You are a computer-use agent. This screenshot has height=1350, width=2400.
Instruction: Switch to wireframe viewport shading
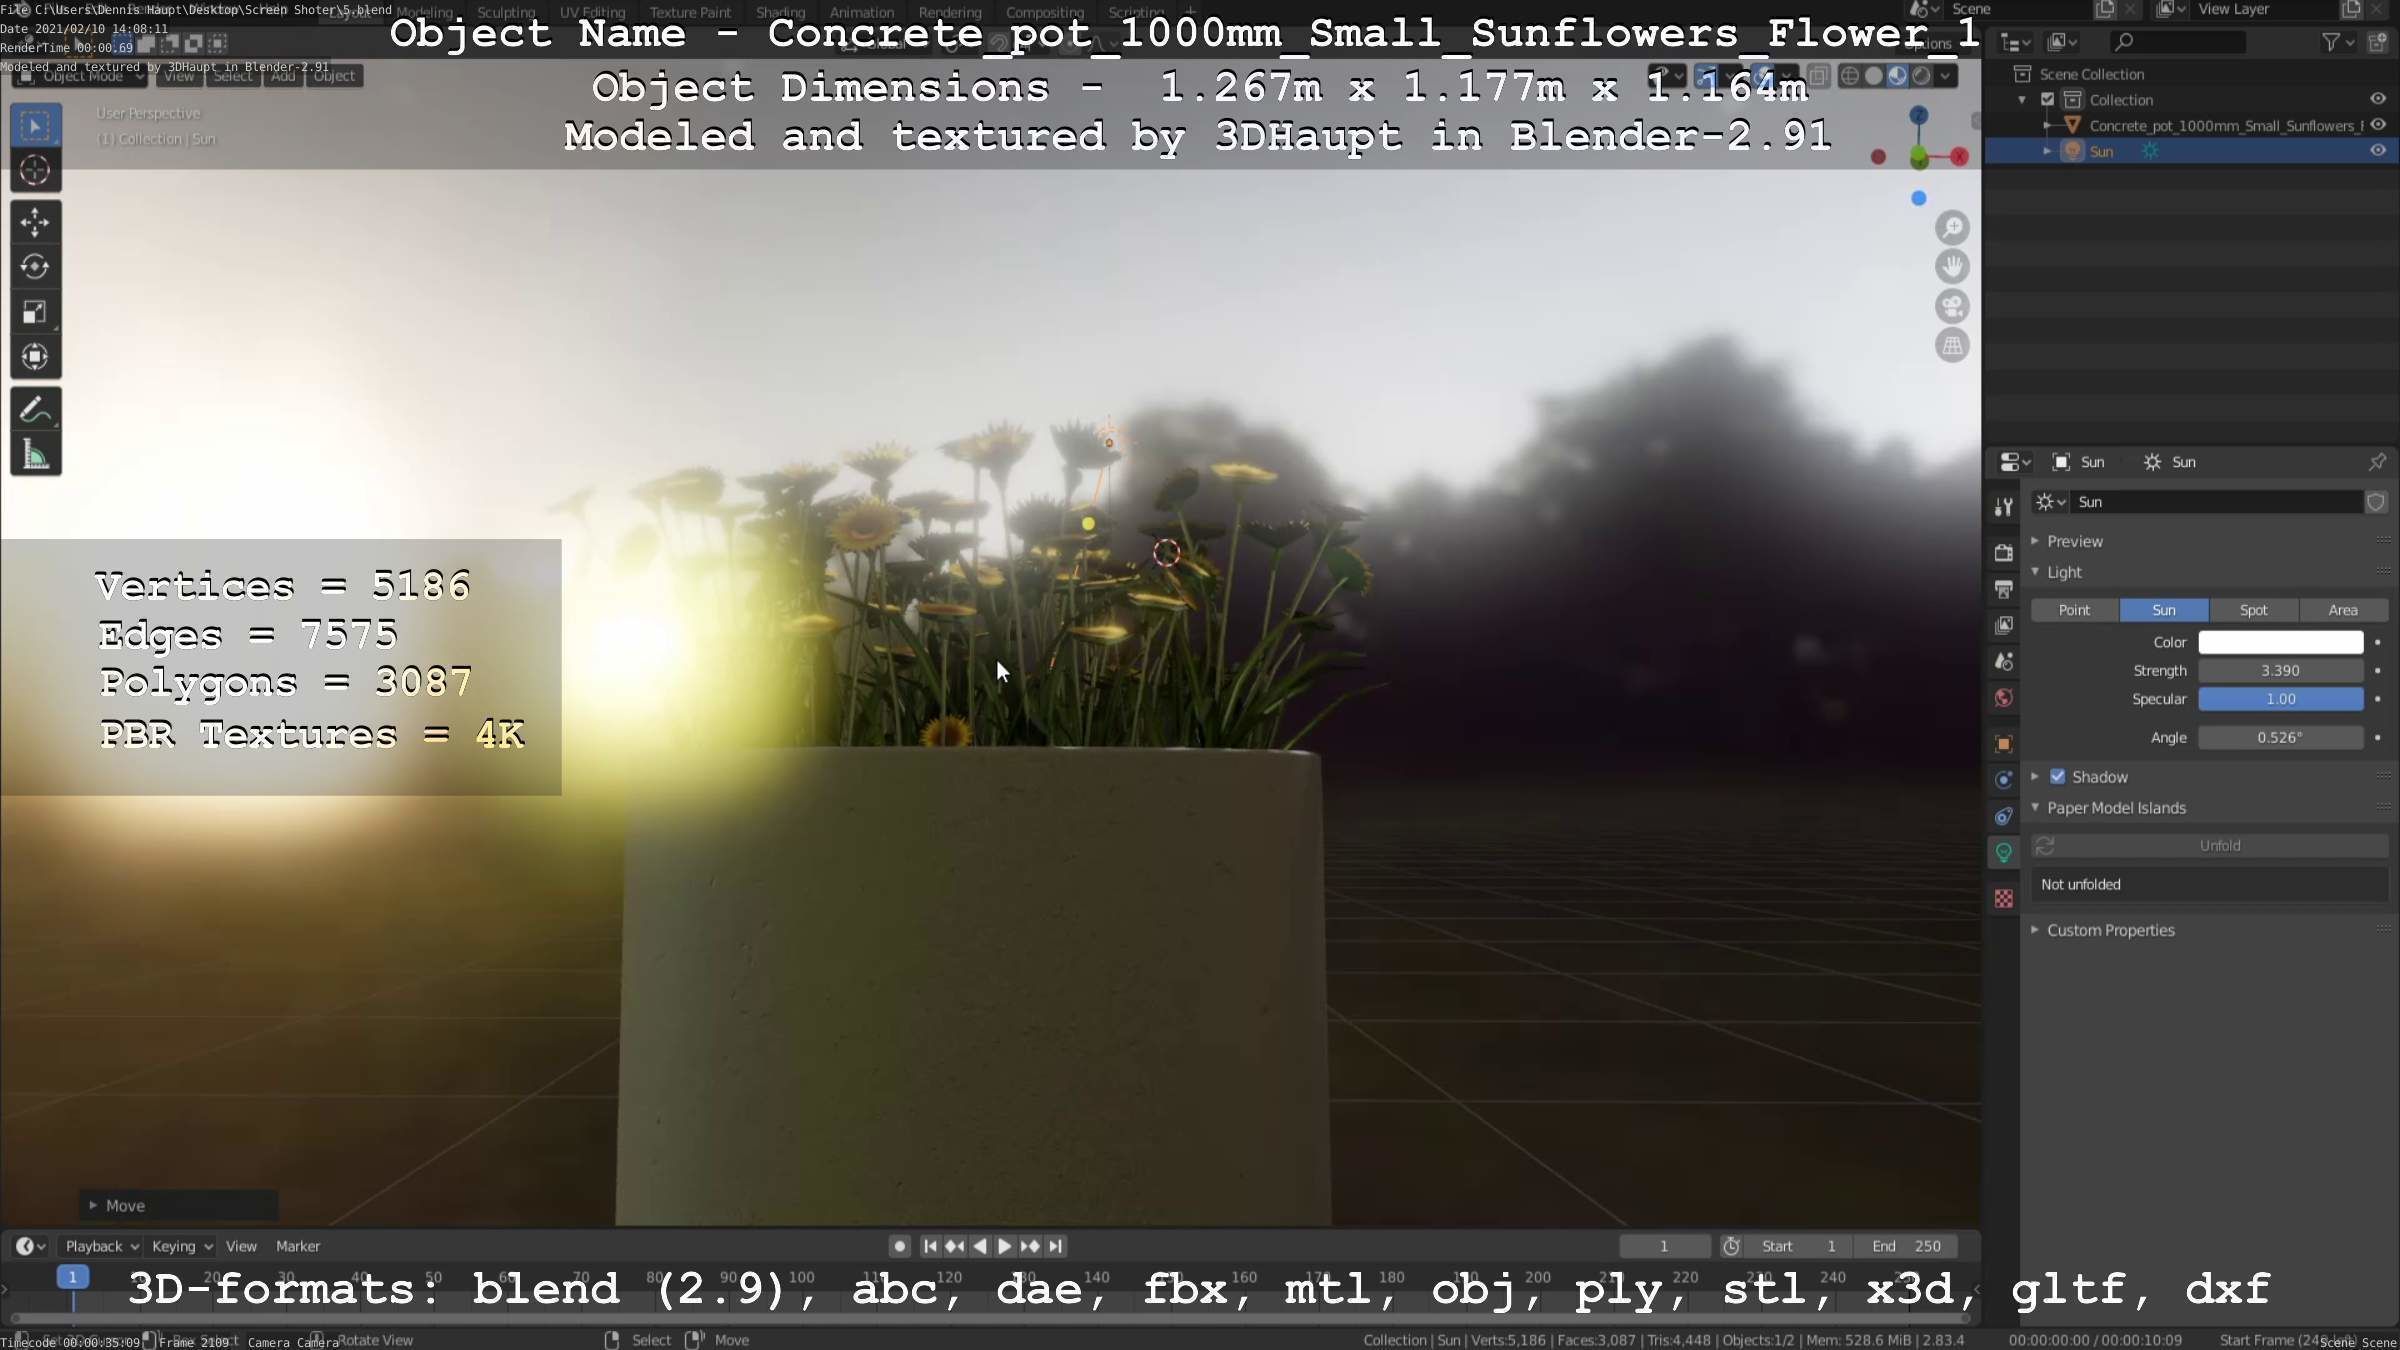pyautogui.click(x=1850, y=76)
